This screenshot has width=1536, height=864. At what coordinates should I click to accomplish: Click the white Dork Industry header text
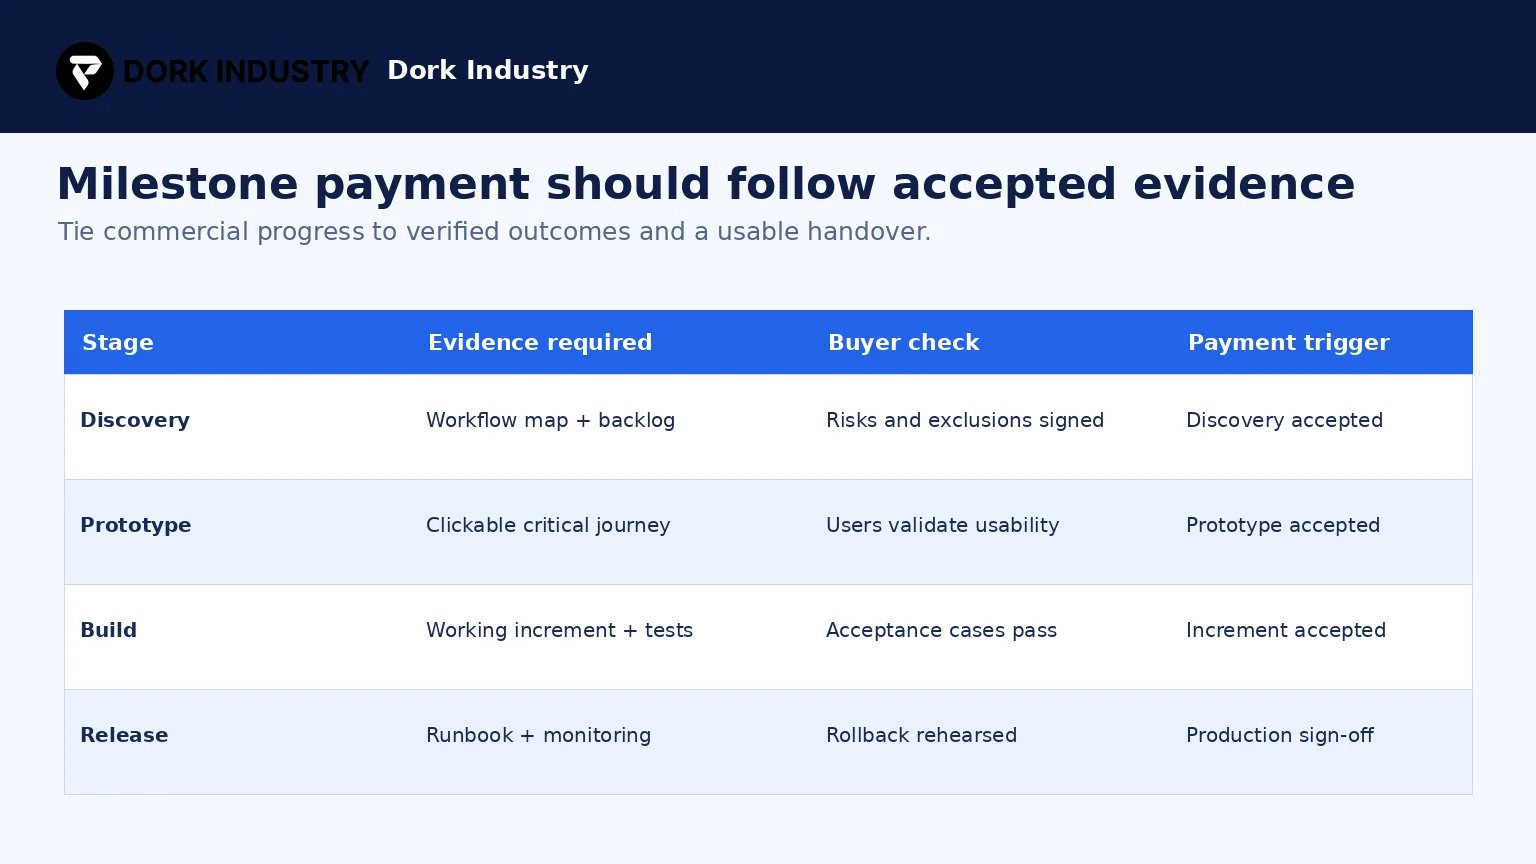pyautogui.click(x=488, y=70)
